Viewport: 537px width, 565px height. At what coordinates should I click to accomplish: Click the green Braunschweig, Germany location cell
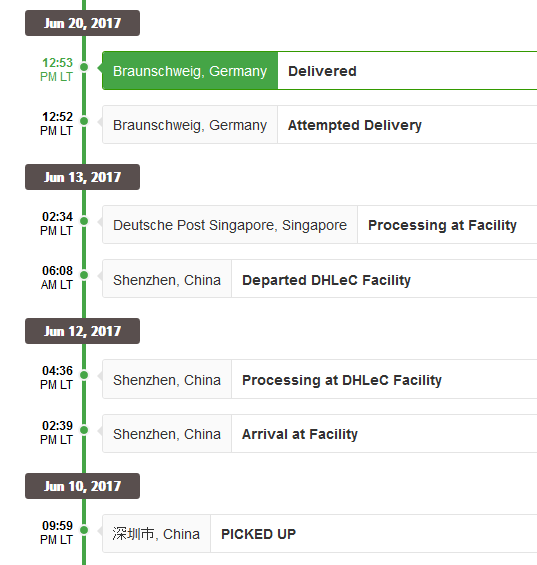pos(190,71)
